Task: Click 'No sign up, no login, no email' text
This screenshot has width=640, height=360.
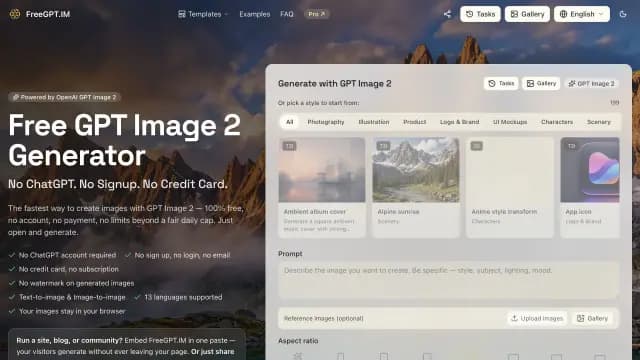Action: (182, 255)
